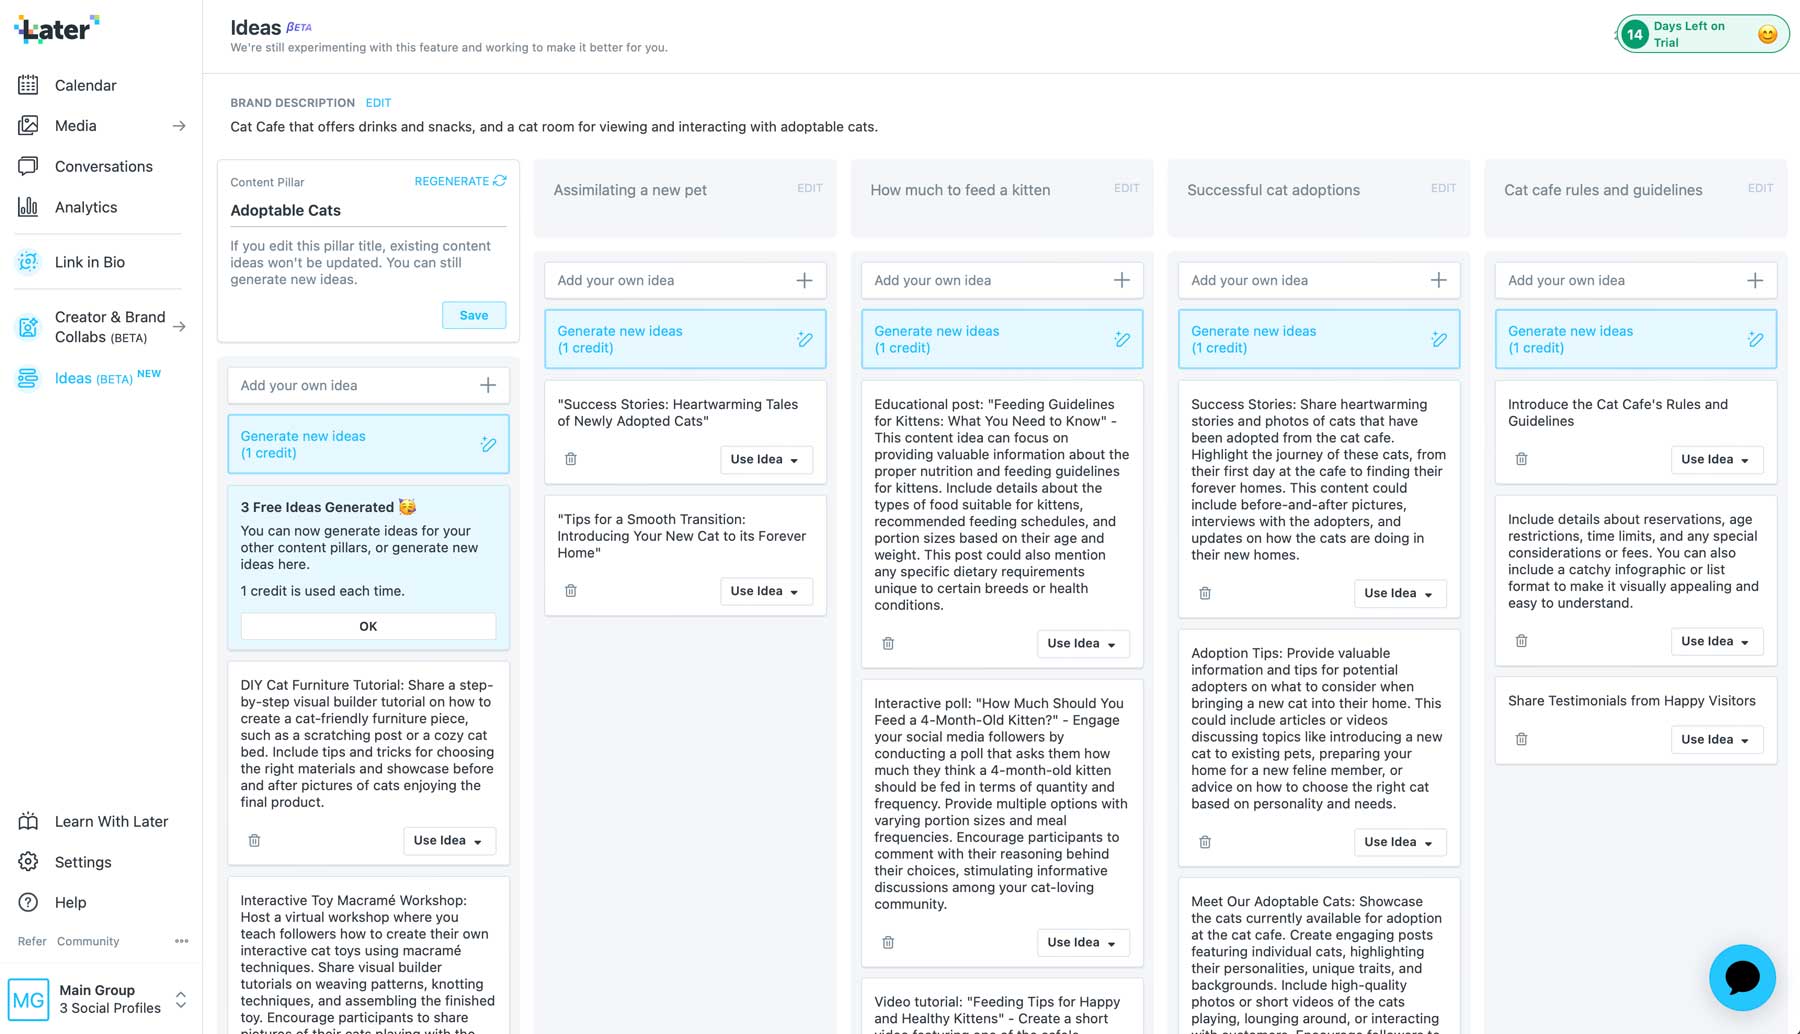Click the Content Pillar title input field

[367, 210]
